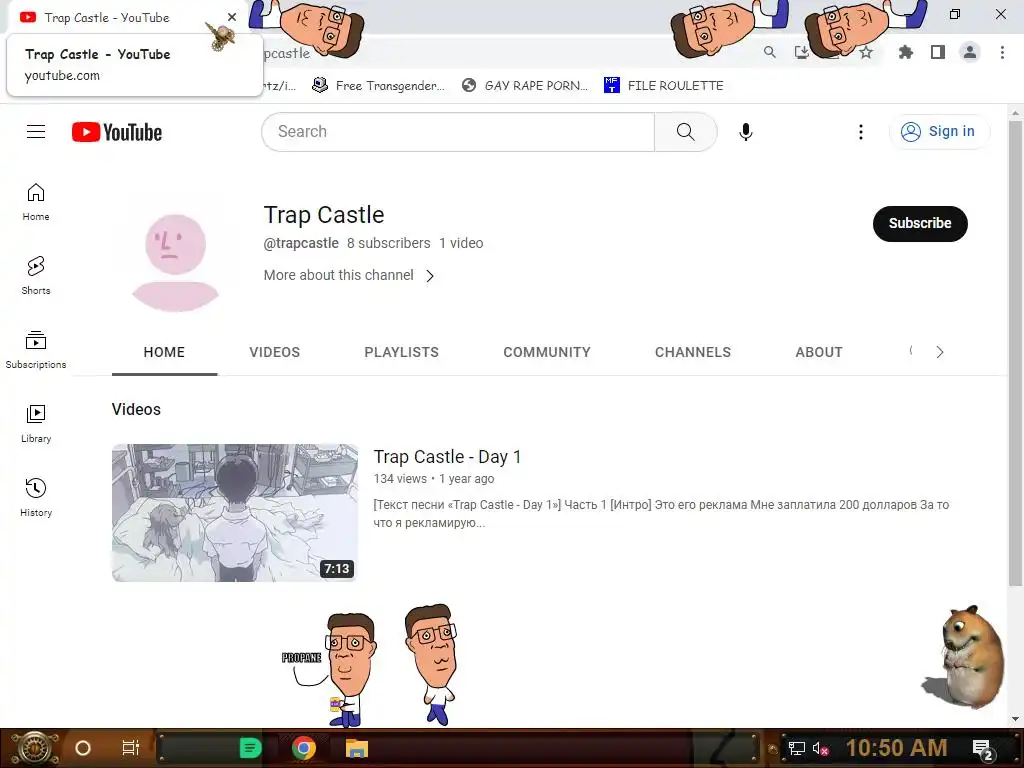Play the 7:13 video thumbnail

234,513
